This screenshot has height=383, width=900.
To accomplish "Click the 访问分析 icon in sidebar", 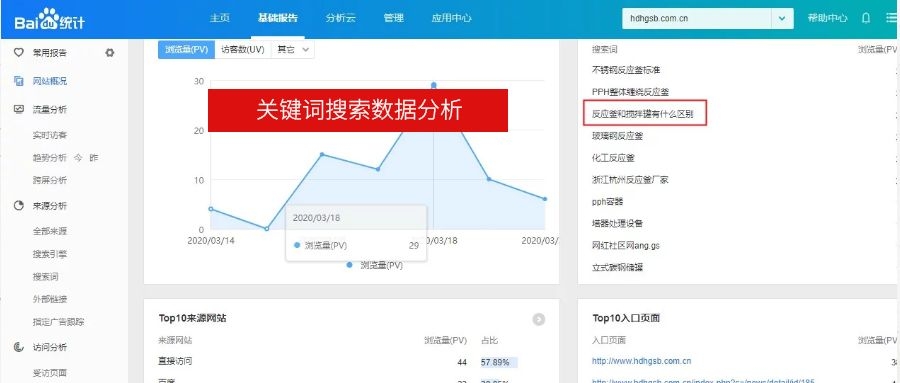I will pyautogui.click(x=18, y=347).
